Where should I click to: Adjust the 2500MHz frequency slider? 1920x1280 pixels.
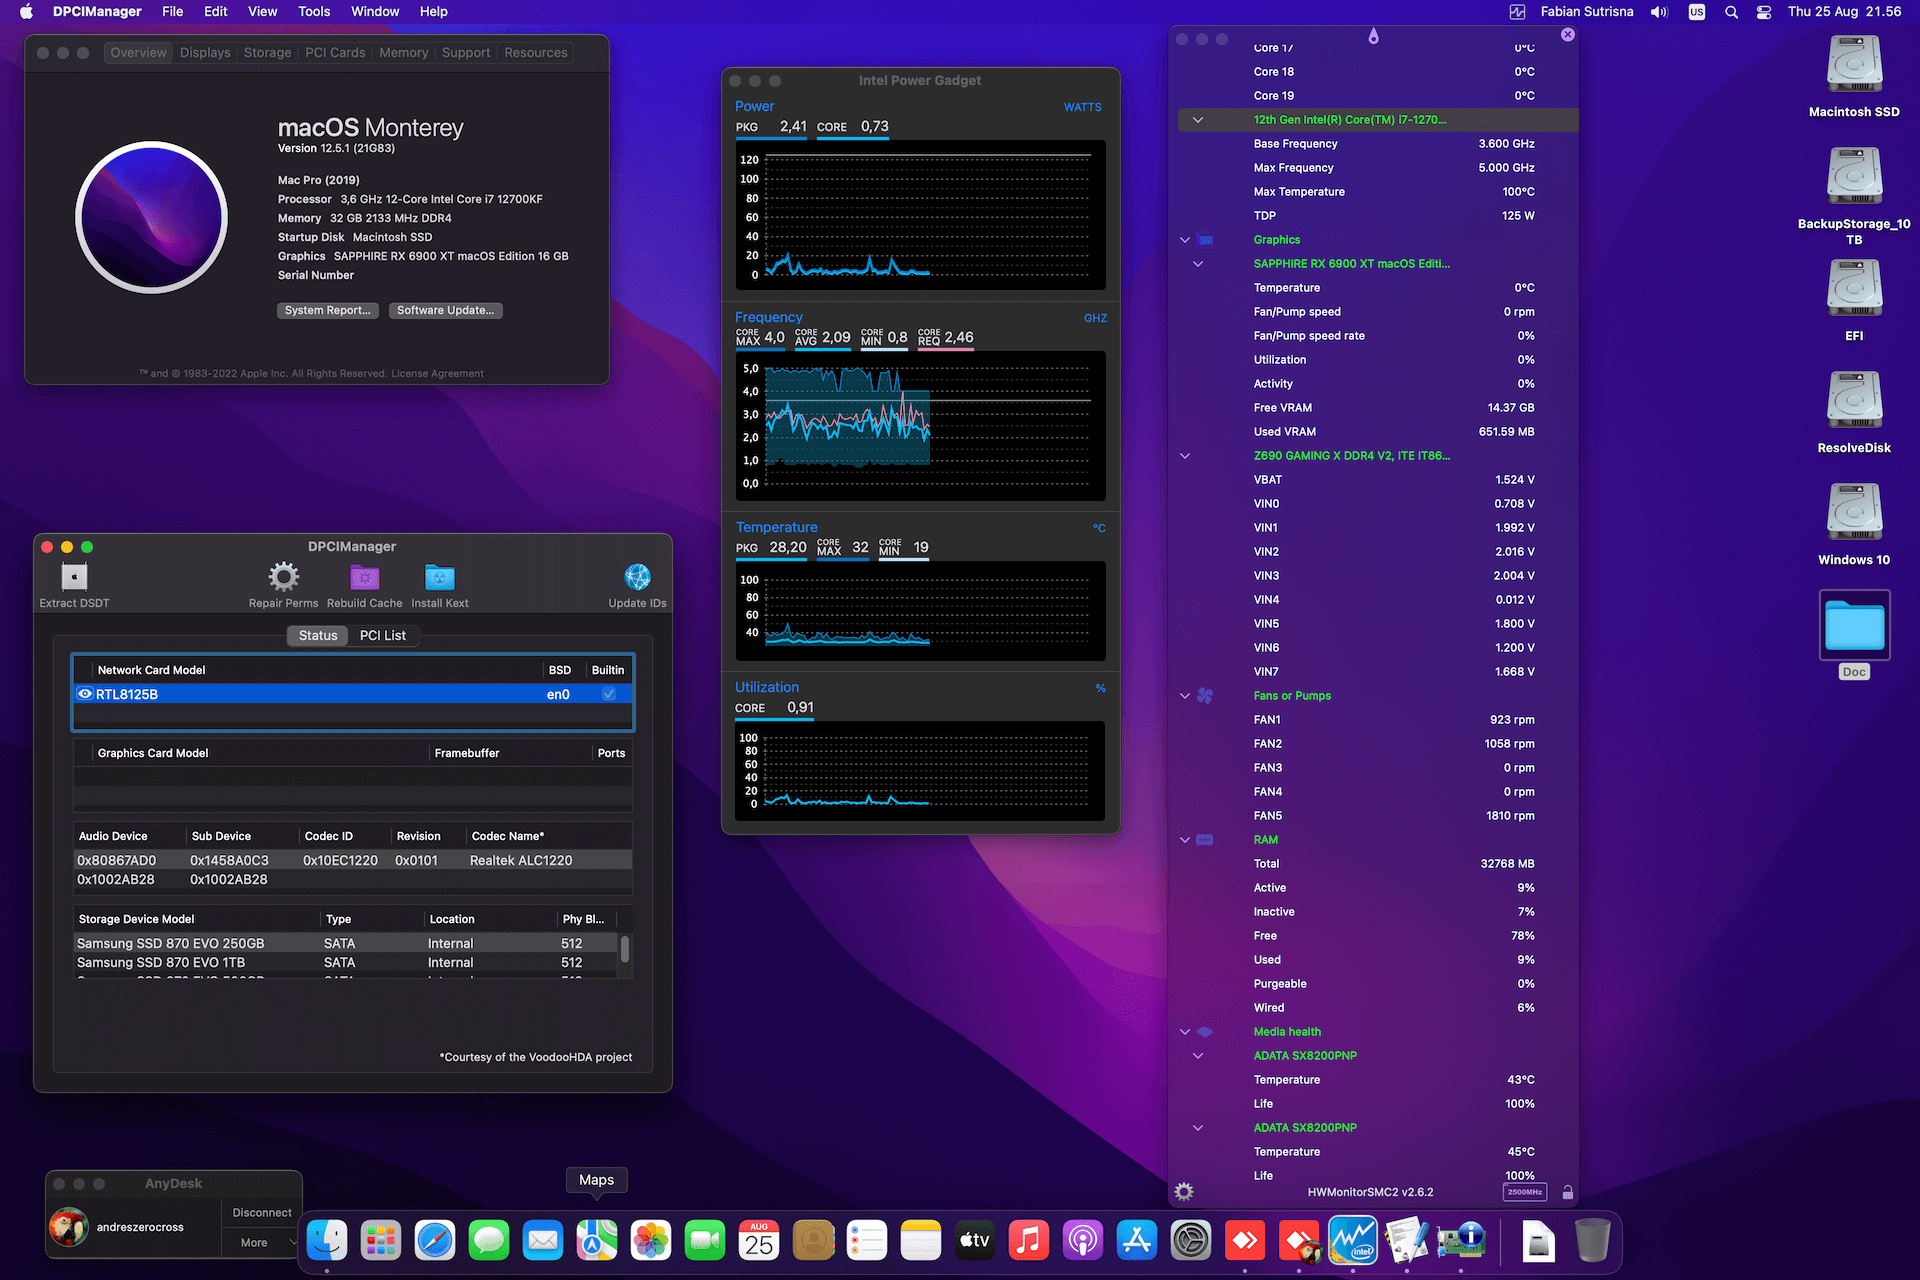1524,1192
